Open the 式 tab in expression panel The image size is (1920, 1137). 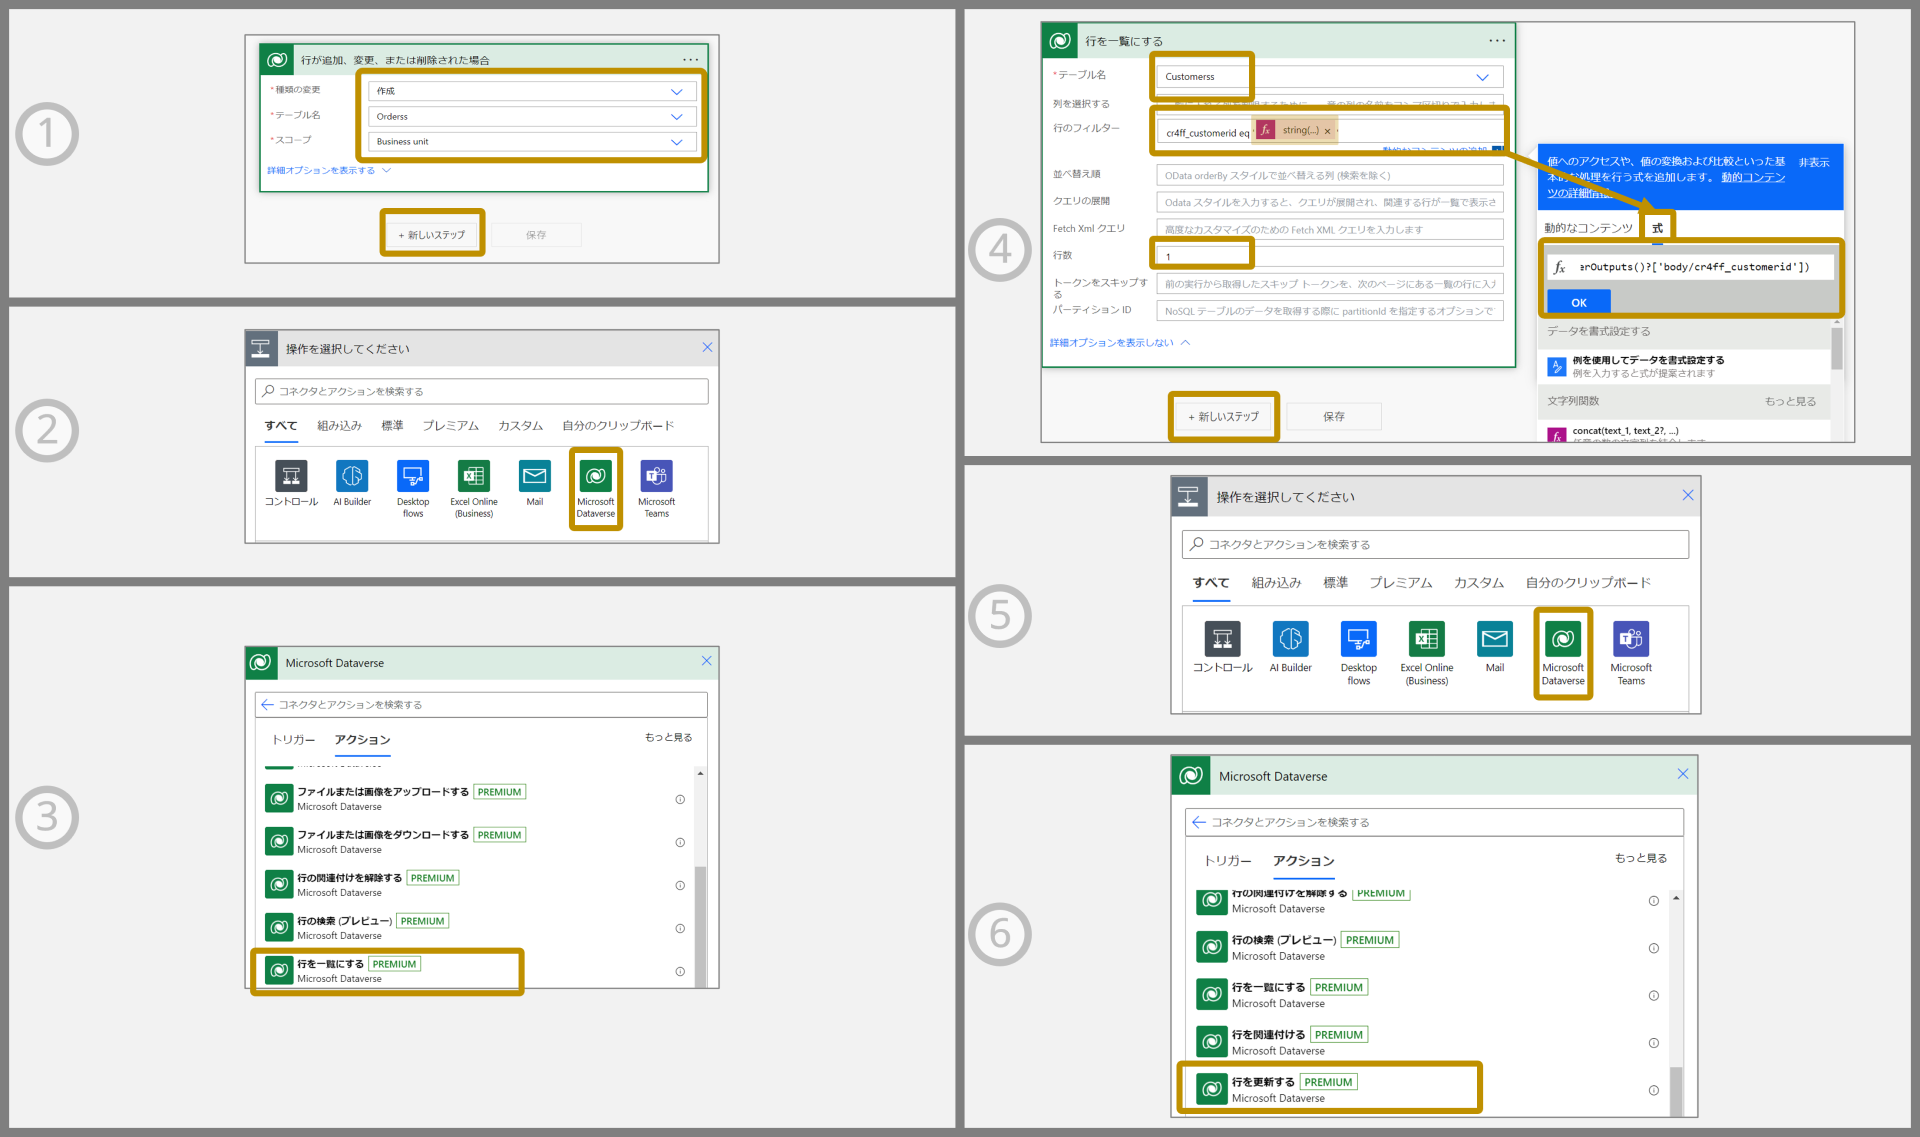tap(1657, 228)
